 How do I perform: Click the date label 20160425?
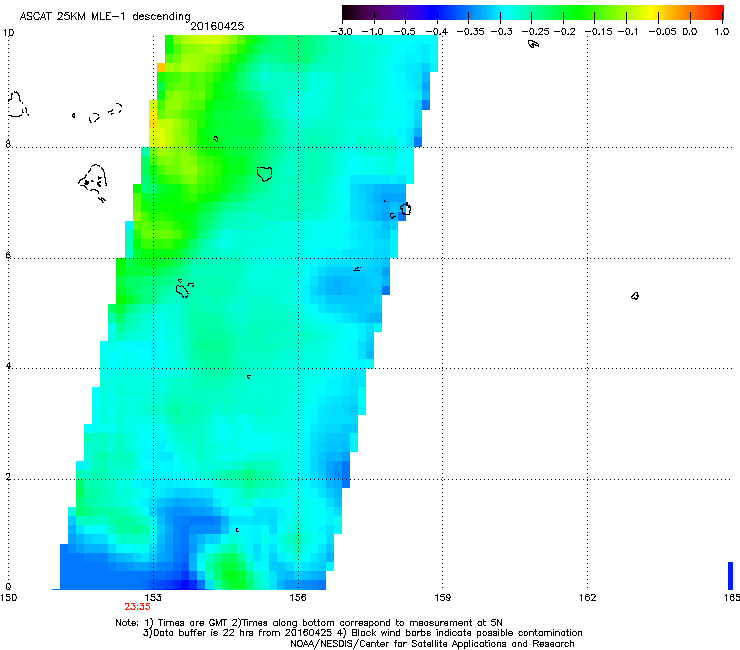click(x=217, y=26)
